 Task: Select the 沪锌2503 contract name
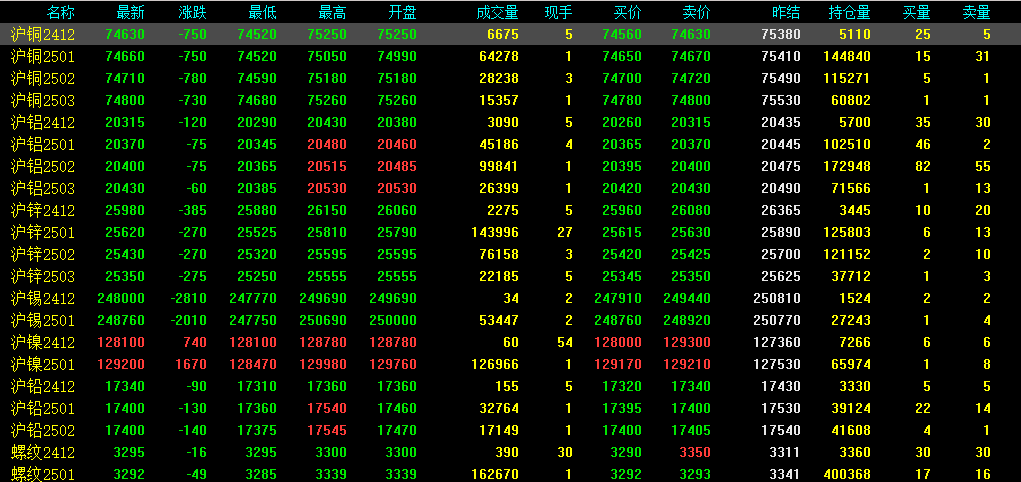43,277
